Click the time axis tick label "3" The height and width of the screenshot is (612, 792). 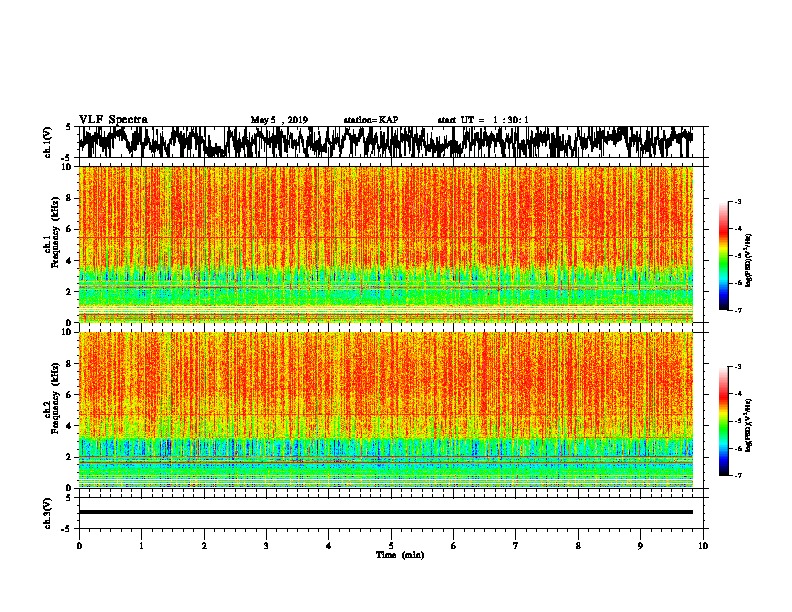pos(266,546)
